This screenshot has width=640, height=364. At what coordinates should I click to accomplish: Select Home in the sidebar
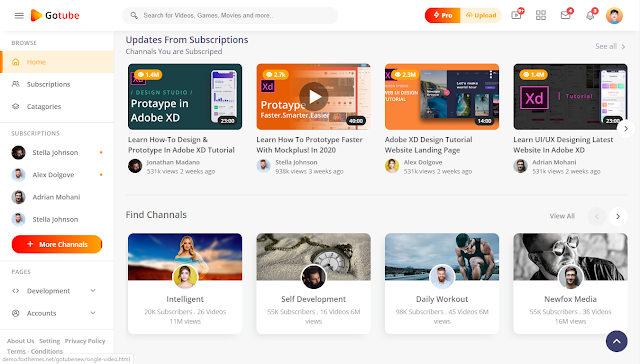click(57, 62)
